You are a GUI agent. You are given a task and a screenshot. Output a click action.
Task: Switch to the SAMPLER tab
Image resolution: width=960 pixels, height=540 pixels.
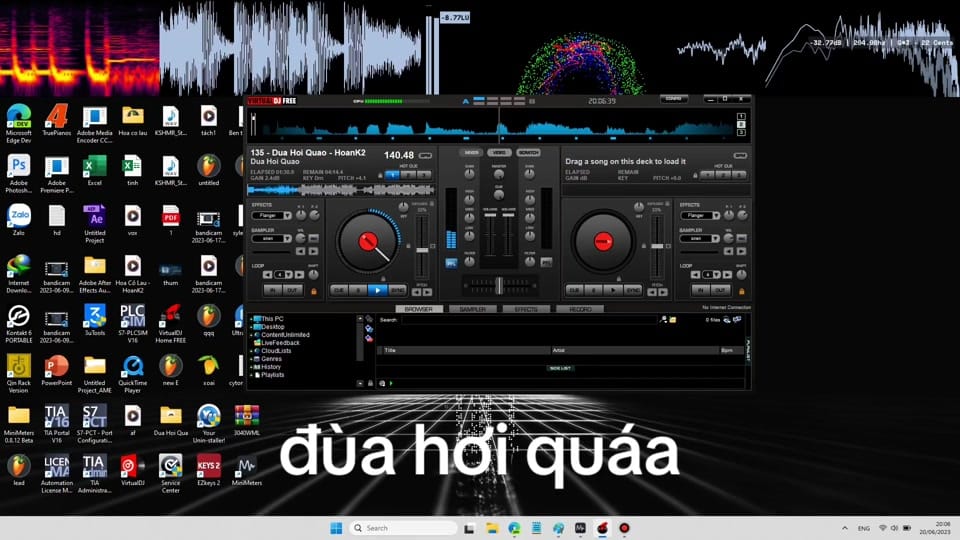pyautogui.click(x=473, y=309)
